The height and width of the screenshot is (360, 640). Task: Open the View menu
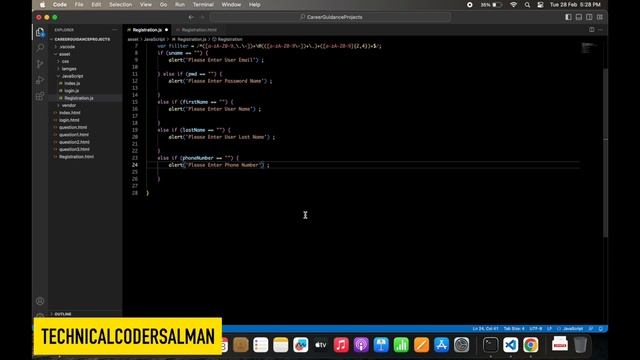click(146, 5)
